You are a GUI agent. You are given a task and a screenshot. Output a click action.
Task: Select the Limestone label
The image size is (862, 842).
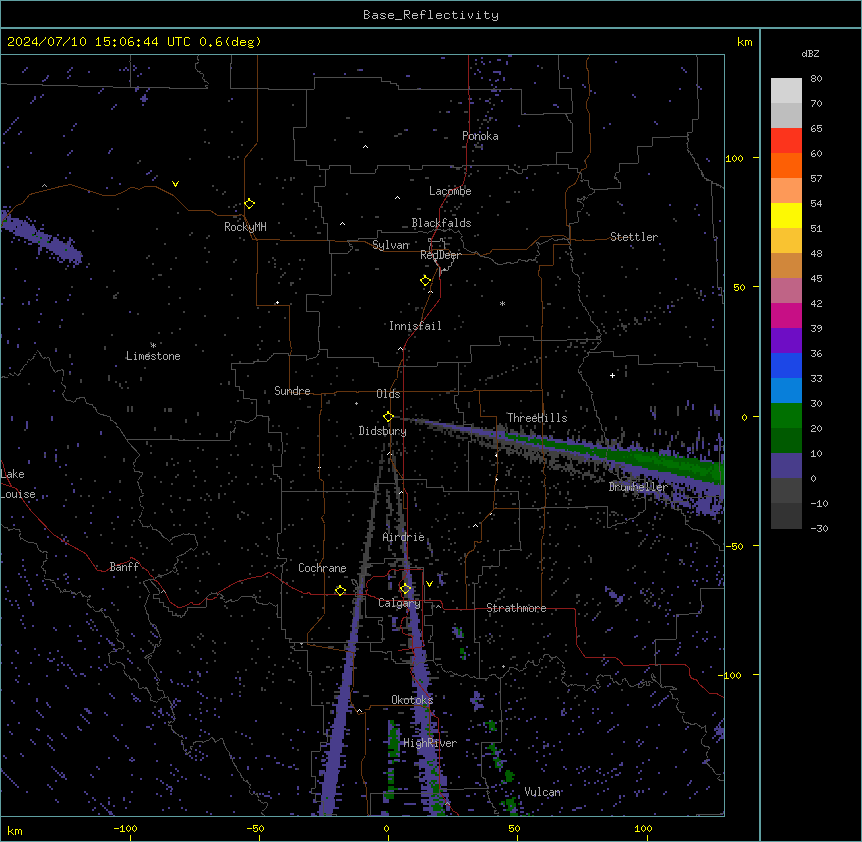[x=153, y=356]
